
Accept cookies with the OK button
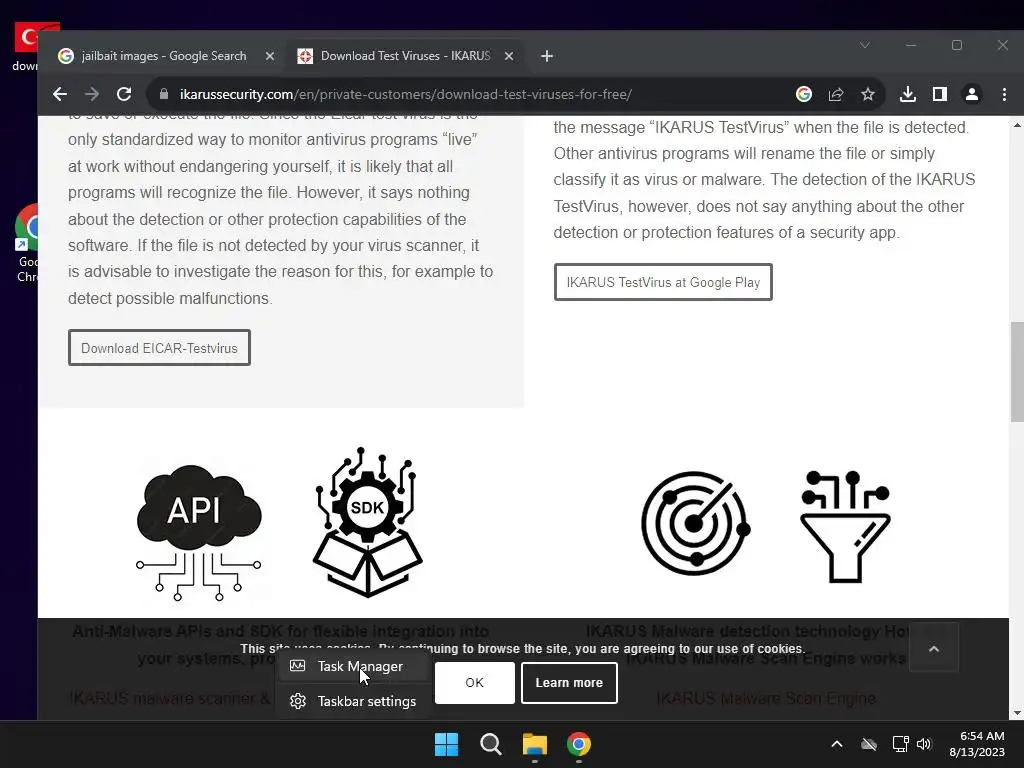[x=475, y=682]
